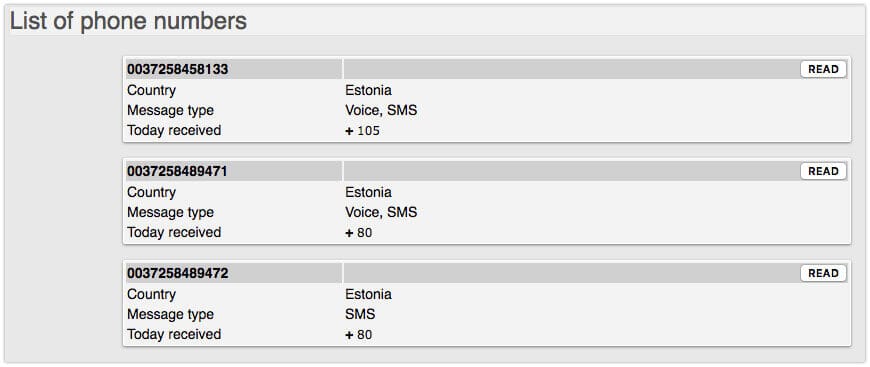This screenshot has height=367, width=870.
Task: Select phone number 0037258489471
Action: click(x=177, y=172)
